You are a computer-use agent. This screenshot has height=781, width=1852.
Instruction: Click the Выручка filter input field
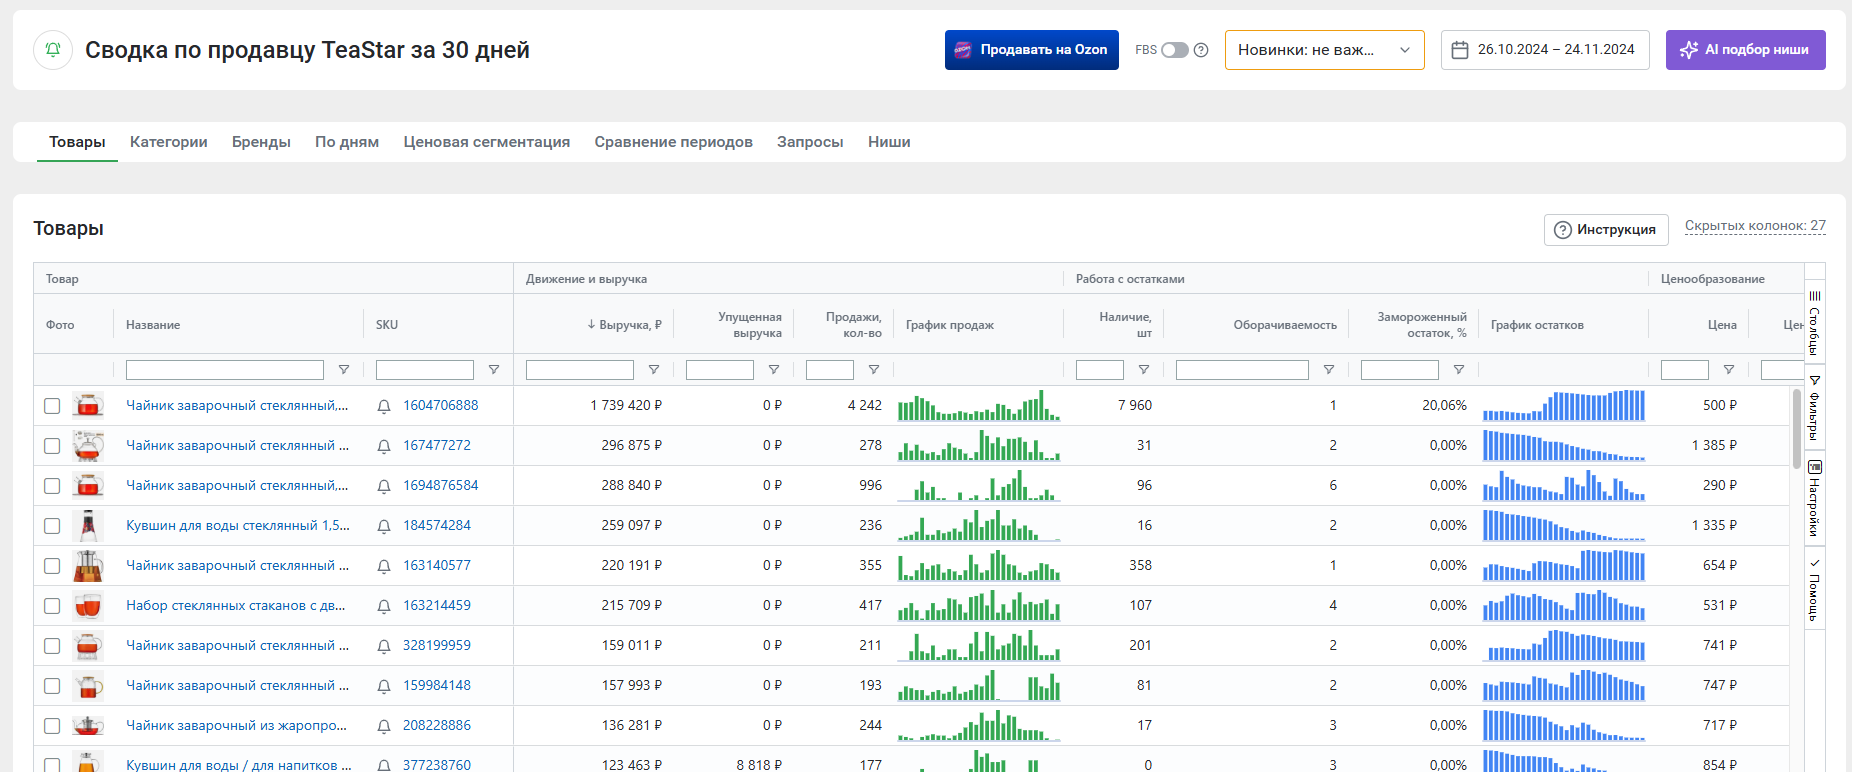(x=580, y=370)
